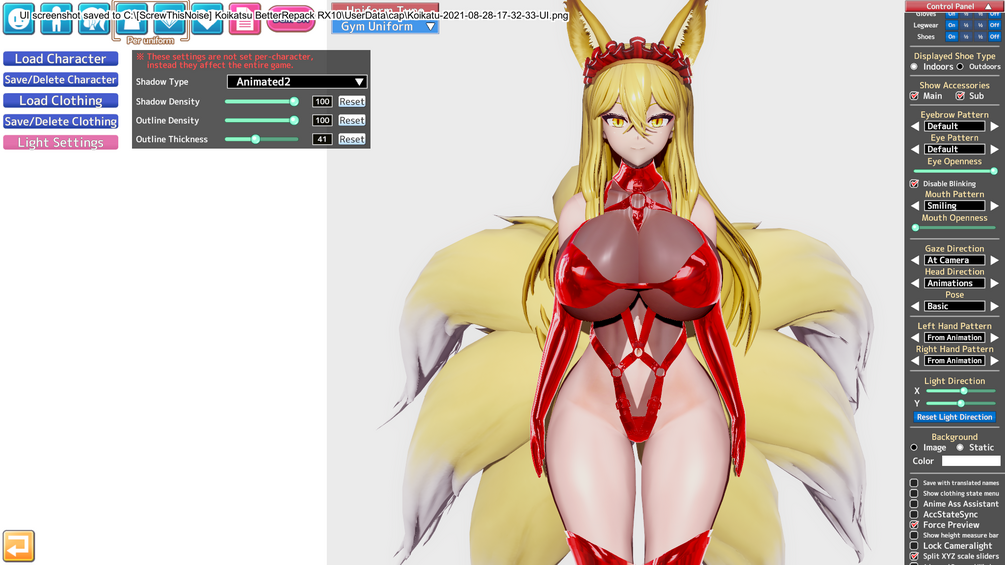Reset the Shadow Density value

[352, 101]
